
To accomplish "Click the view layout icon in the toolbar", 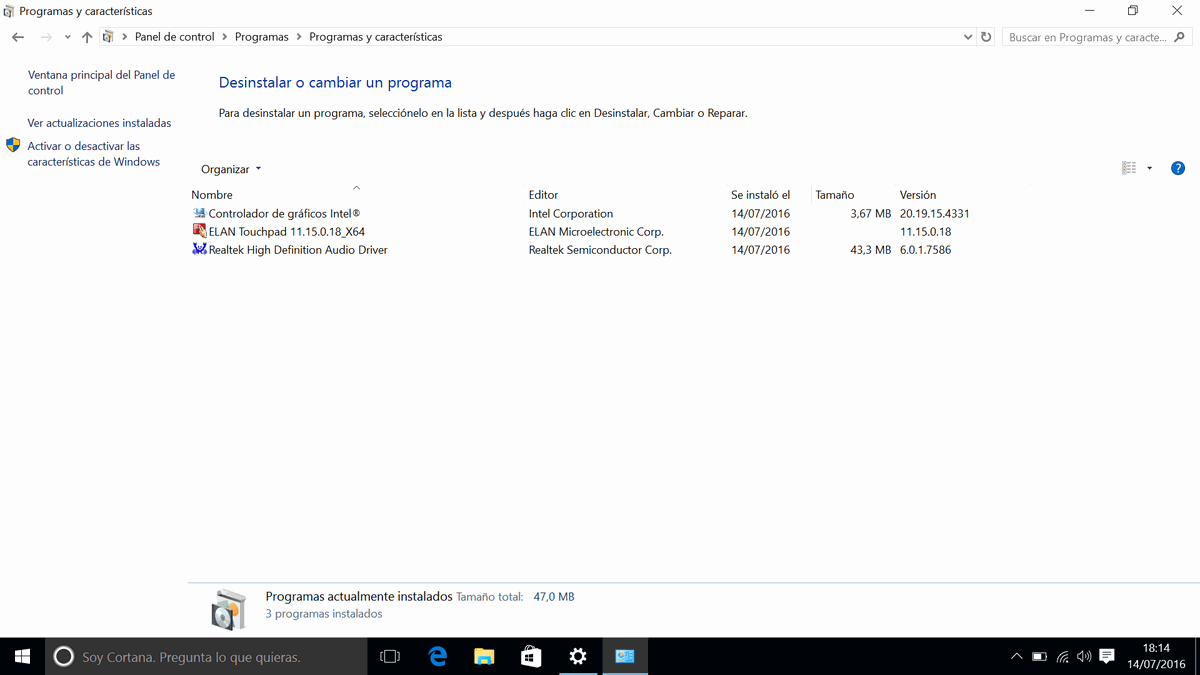I will tap(1129, 168).
